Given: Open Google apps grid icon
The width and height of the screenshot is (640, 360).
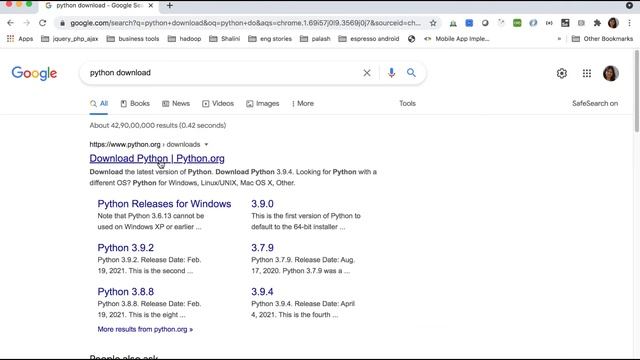Looking at the screenshot, I should 587,73.
